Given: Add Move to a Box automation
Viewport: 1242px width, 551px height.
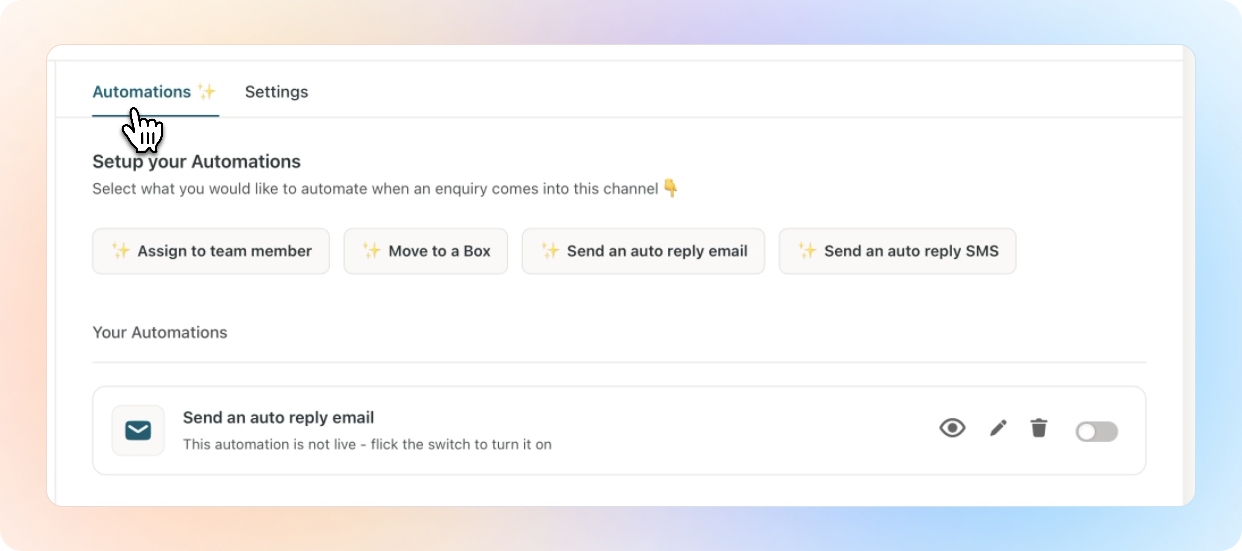Looking at the screenshot, I should [x=426, y=251].
